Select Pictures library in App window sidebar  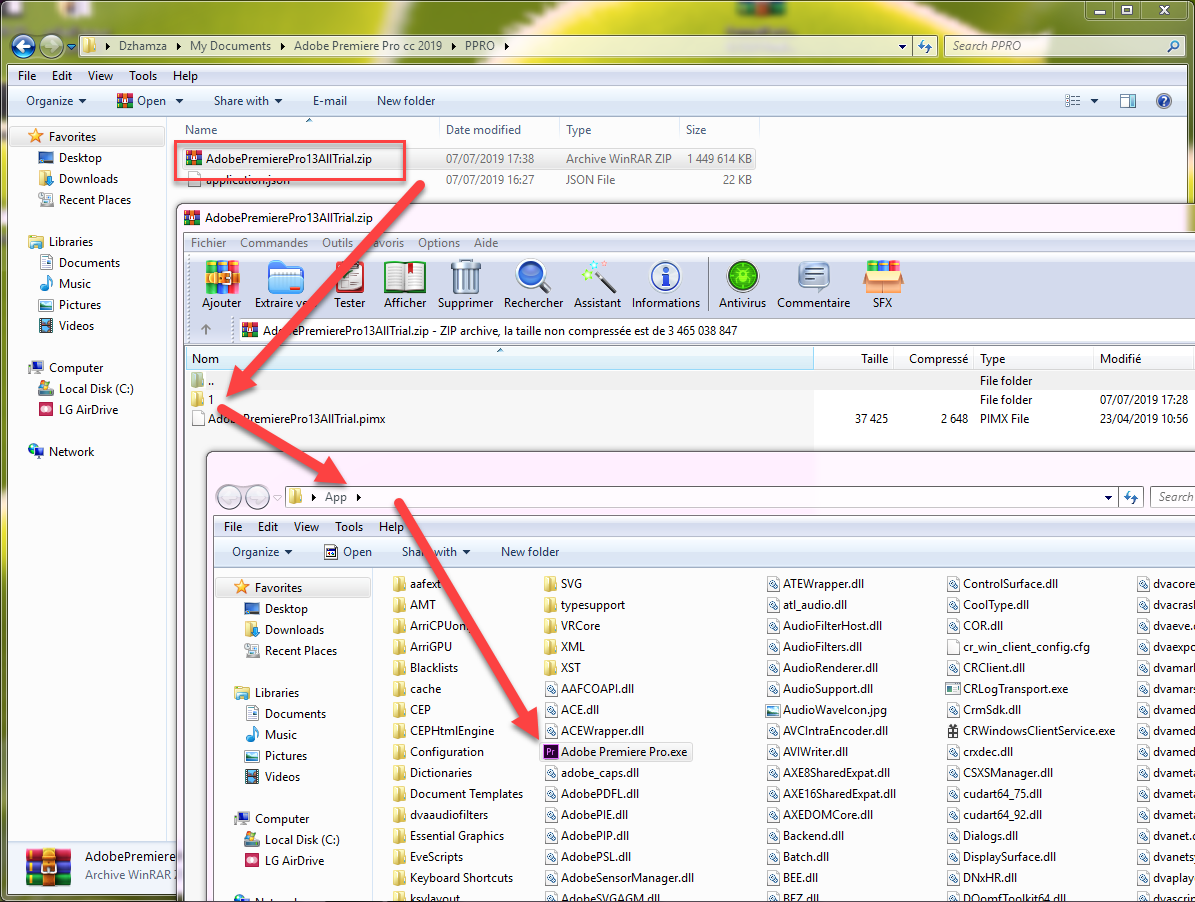[x=276, y=756]
